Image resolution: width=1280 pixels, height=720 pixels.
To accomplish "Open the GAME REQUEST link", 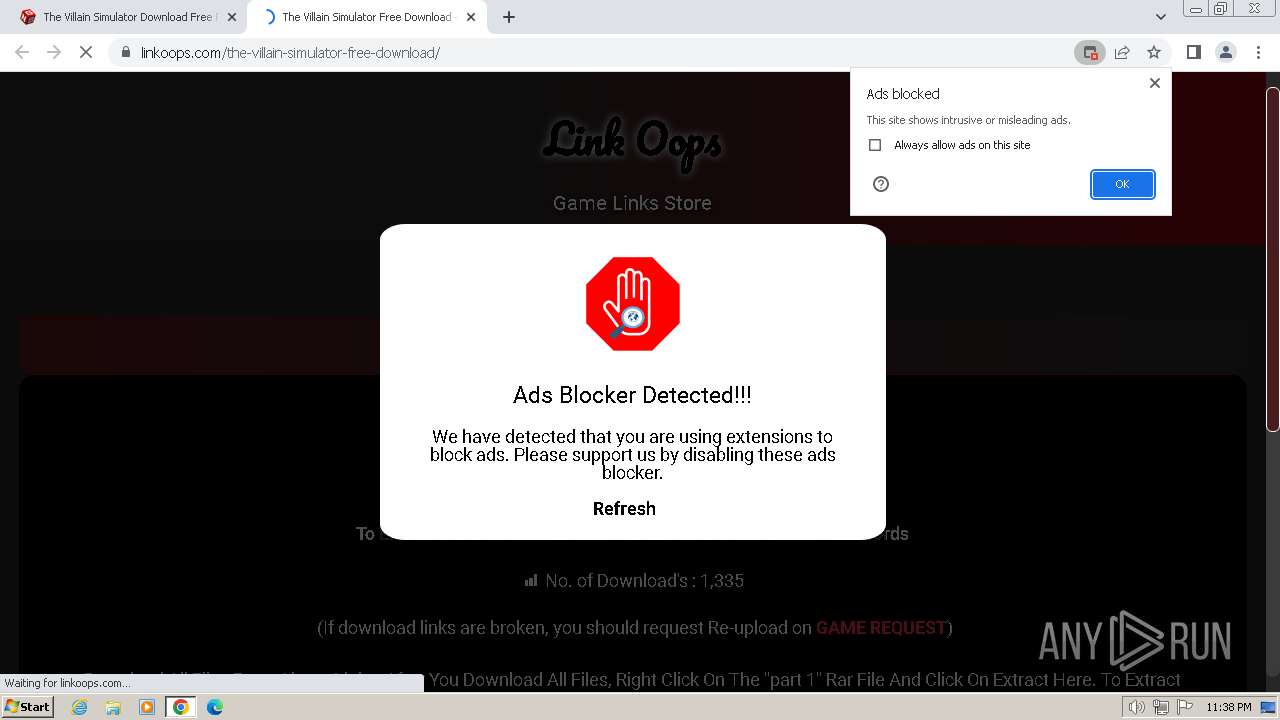I will (881, 628).
